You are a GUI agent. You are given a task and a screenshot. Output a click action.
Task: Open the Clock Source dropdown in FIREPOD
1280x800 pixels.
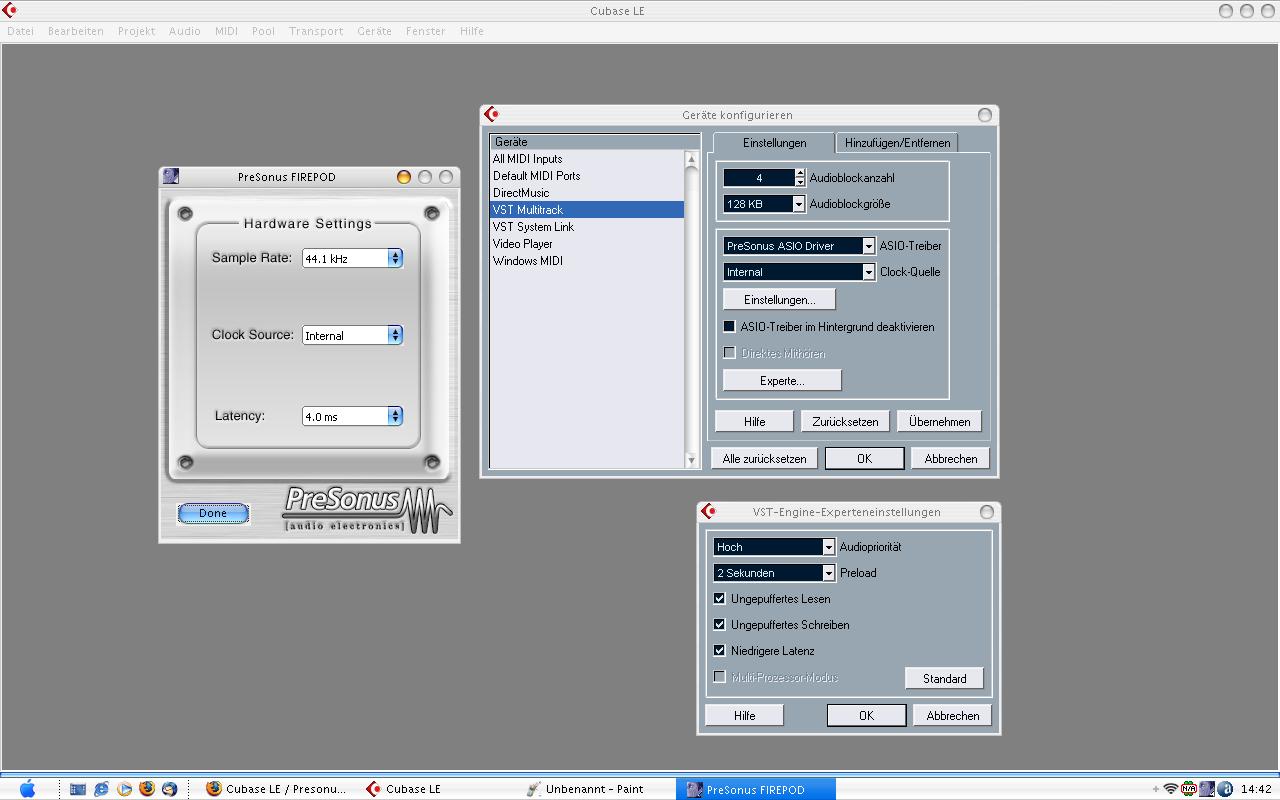point(352,335)
